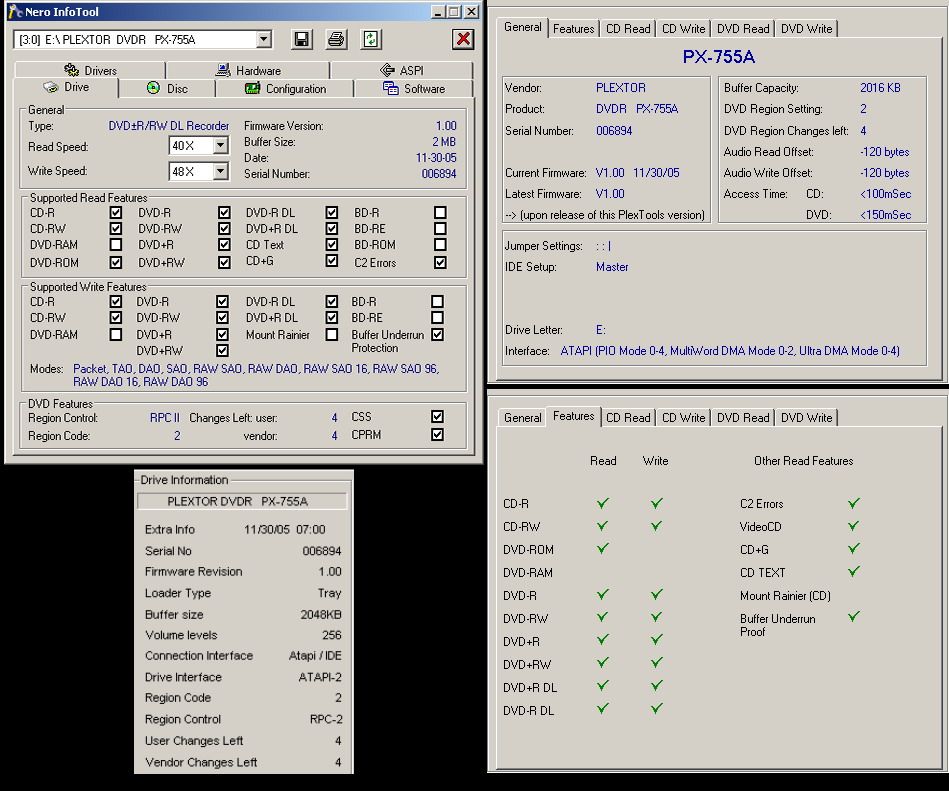Toggle the BD-ROM checkbox
This screenshot has height=791, width=949.
pos(440,245)
